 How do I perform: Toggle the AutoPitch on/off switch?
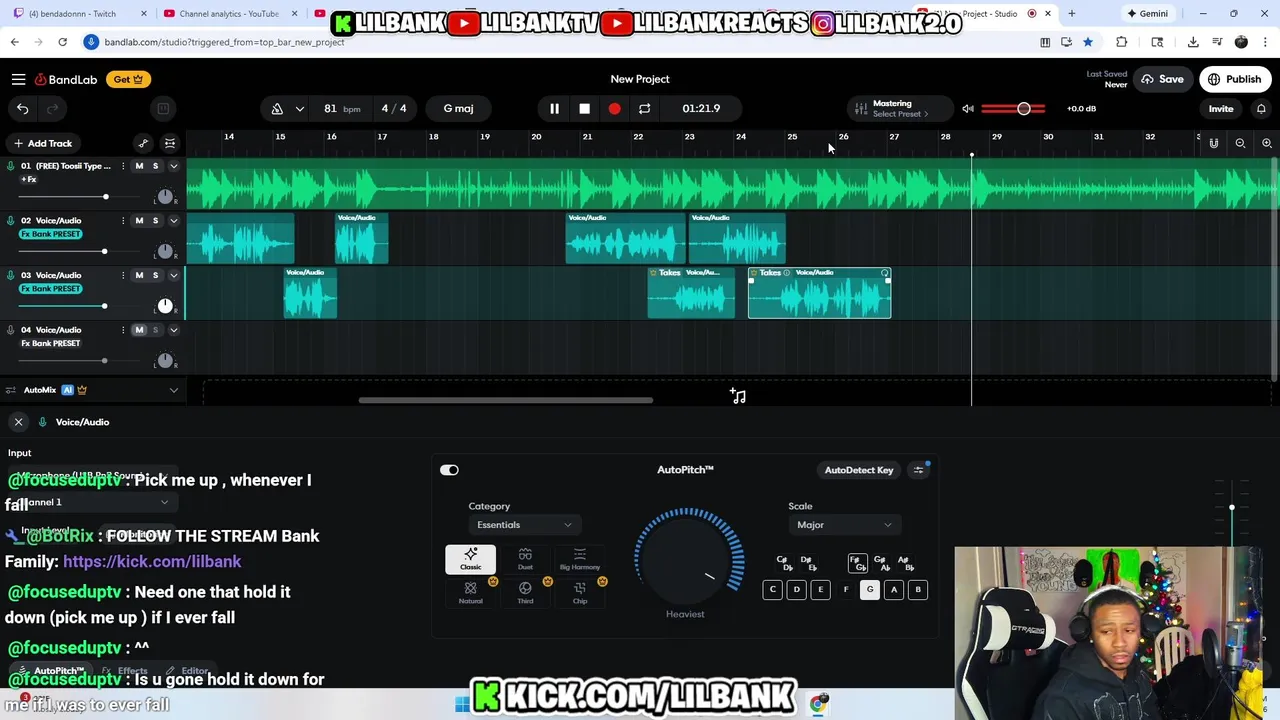pos(449,470)
